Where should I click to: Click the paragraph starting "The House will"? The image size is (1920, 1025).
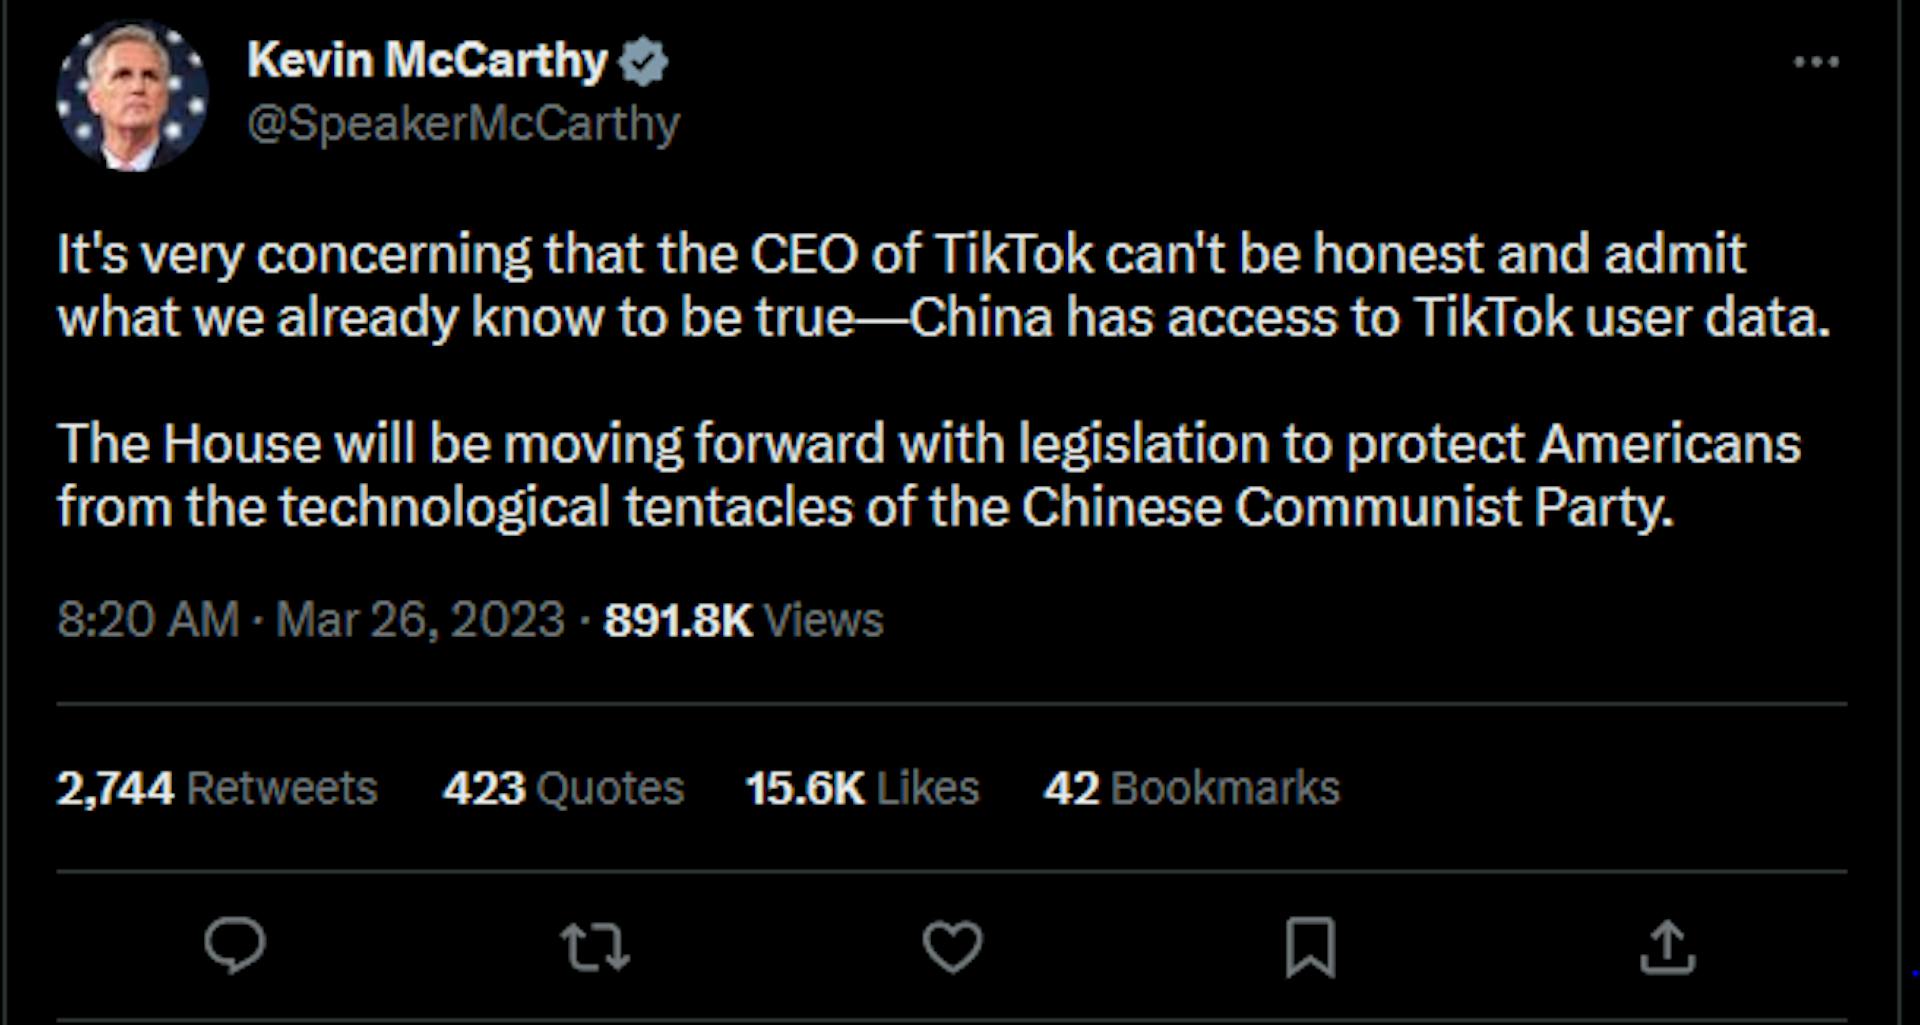click(928, 475)
